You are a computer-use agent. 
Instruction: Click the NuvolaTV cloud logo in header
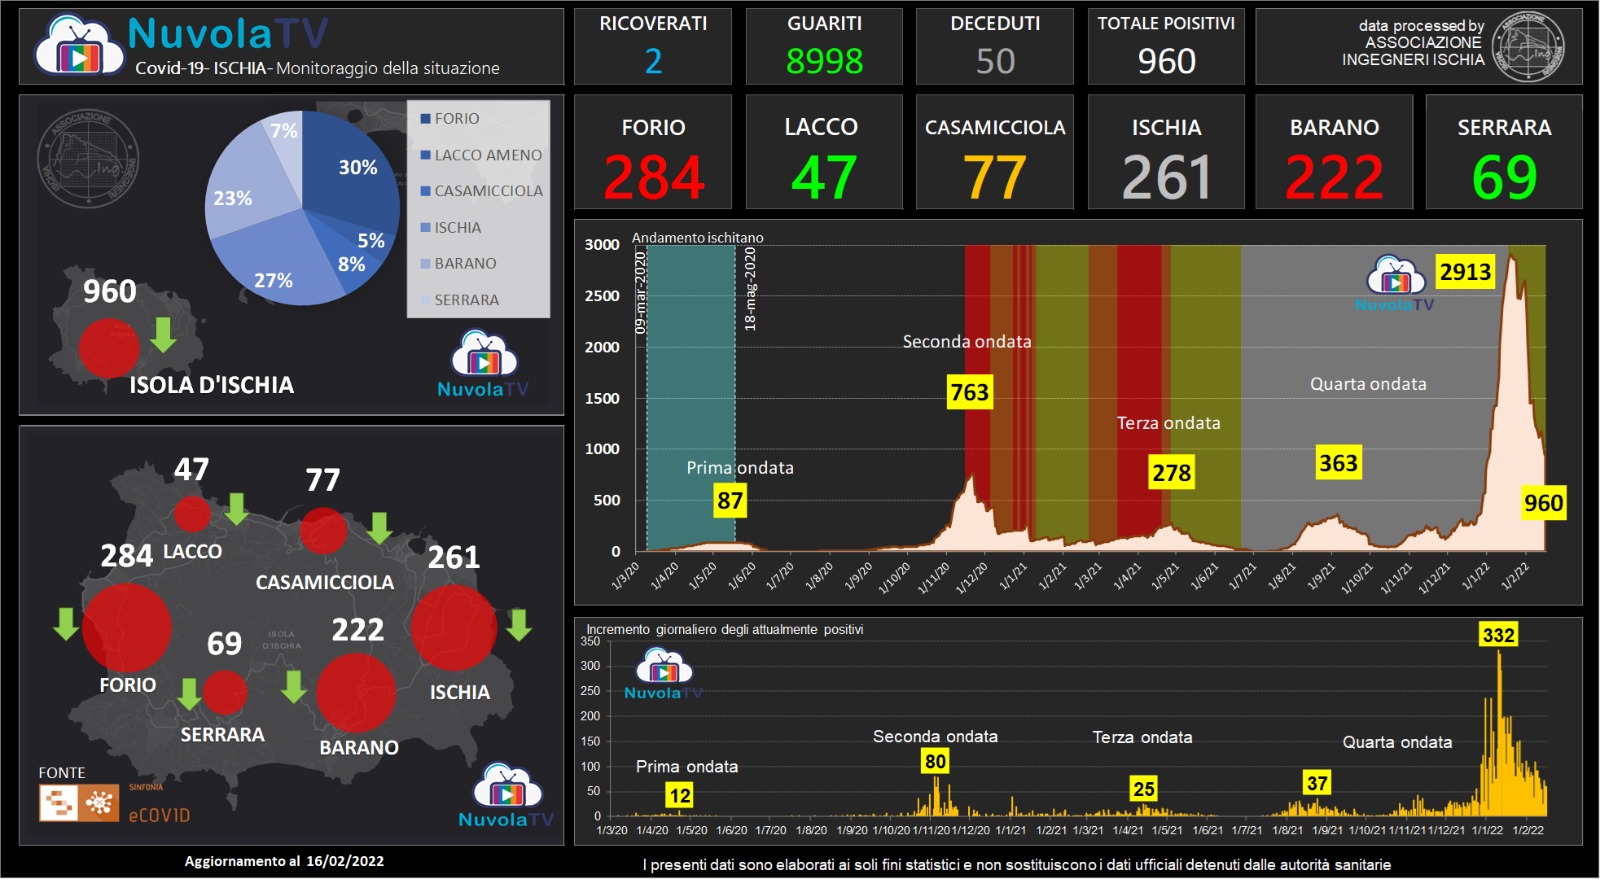coord(80,47)
